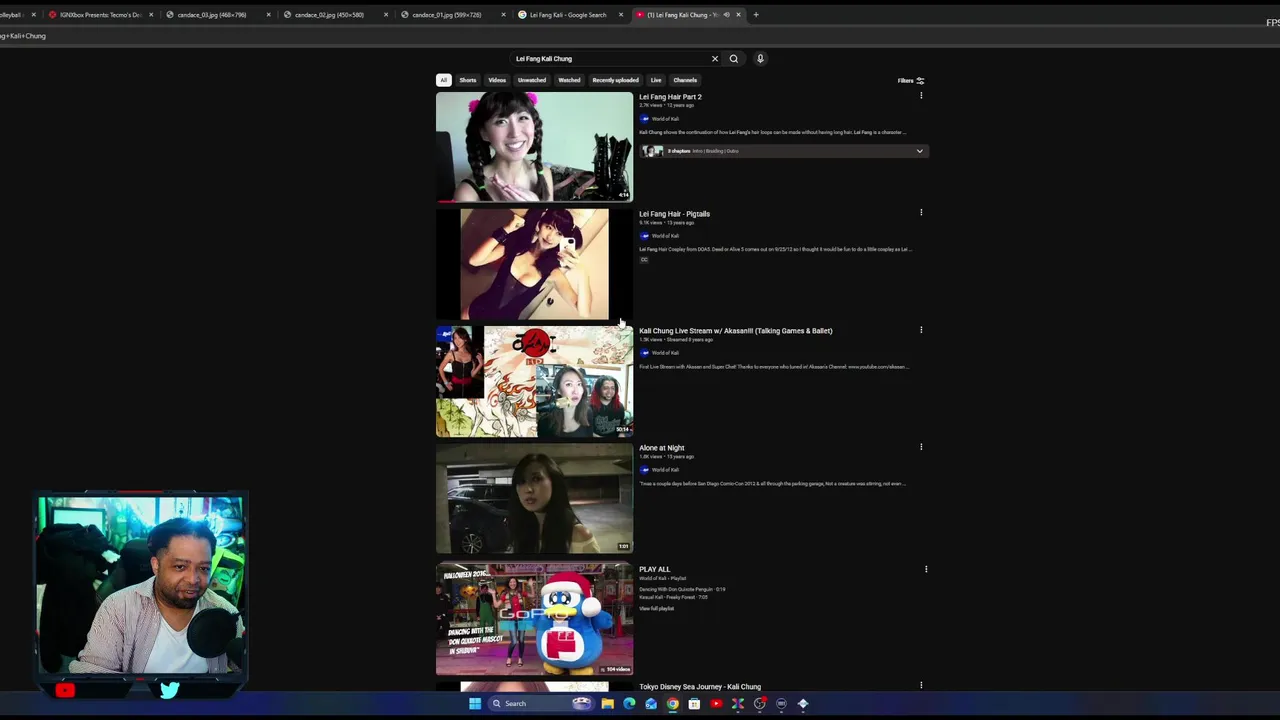Screen dimensions: 1280x720
Task: Launch Microsoft Edge from the taskbar
Action: tap(629, 703)
